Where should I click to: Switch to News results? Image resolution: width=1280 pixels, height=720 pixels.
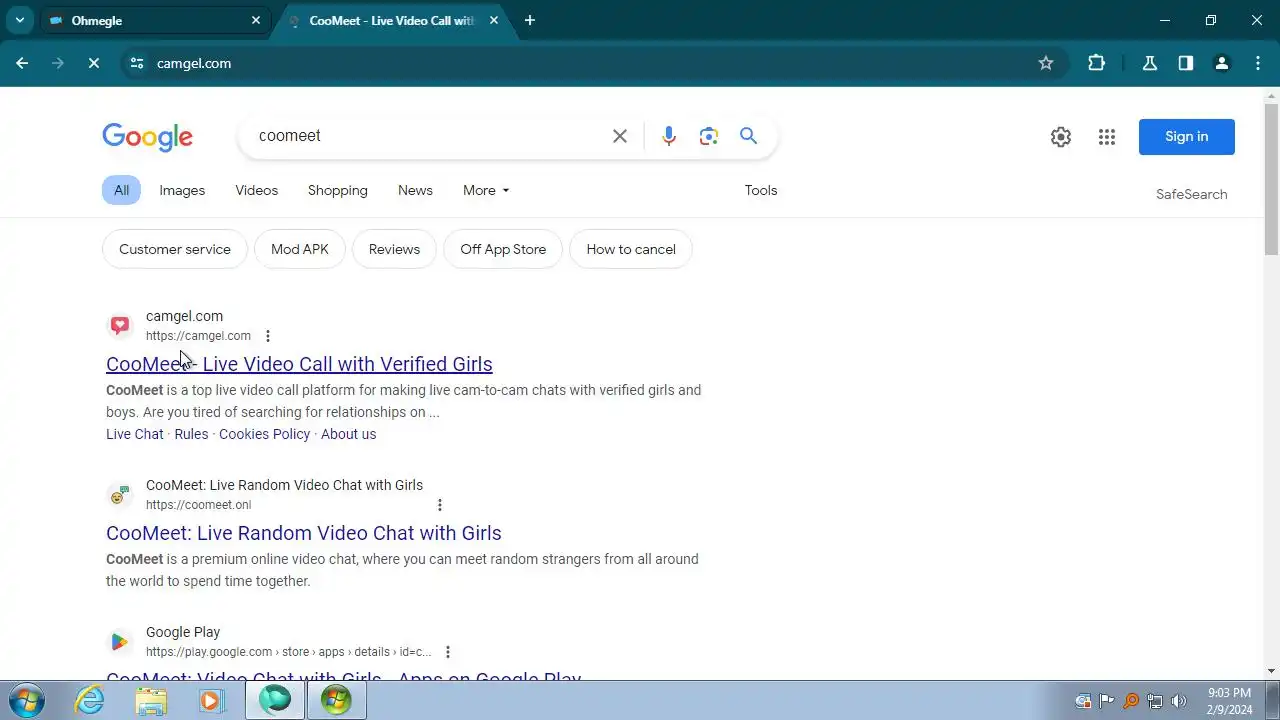click(415, 190)
